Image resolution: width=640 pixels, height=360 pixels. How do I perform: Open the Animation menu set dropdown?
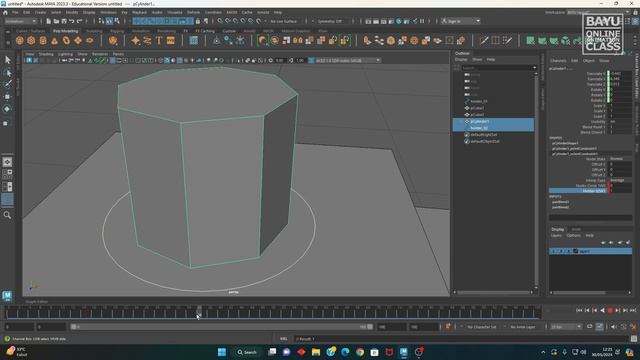(x=20, y=21)
